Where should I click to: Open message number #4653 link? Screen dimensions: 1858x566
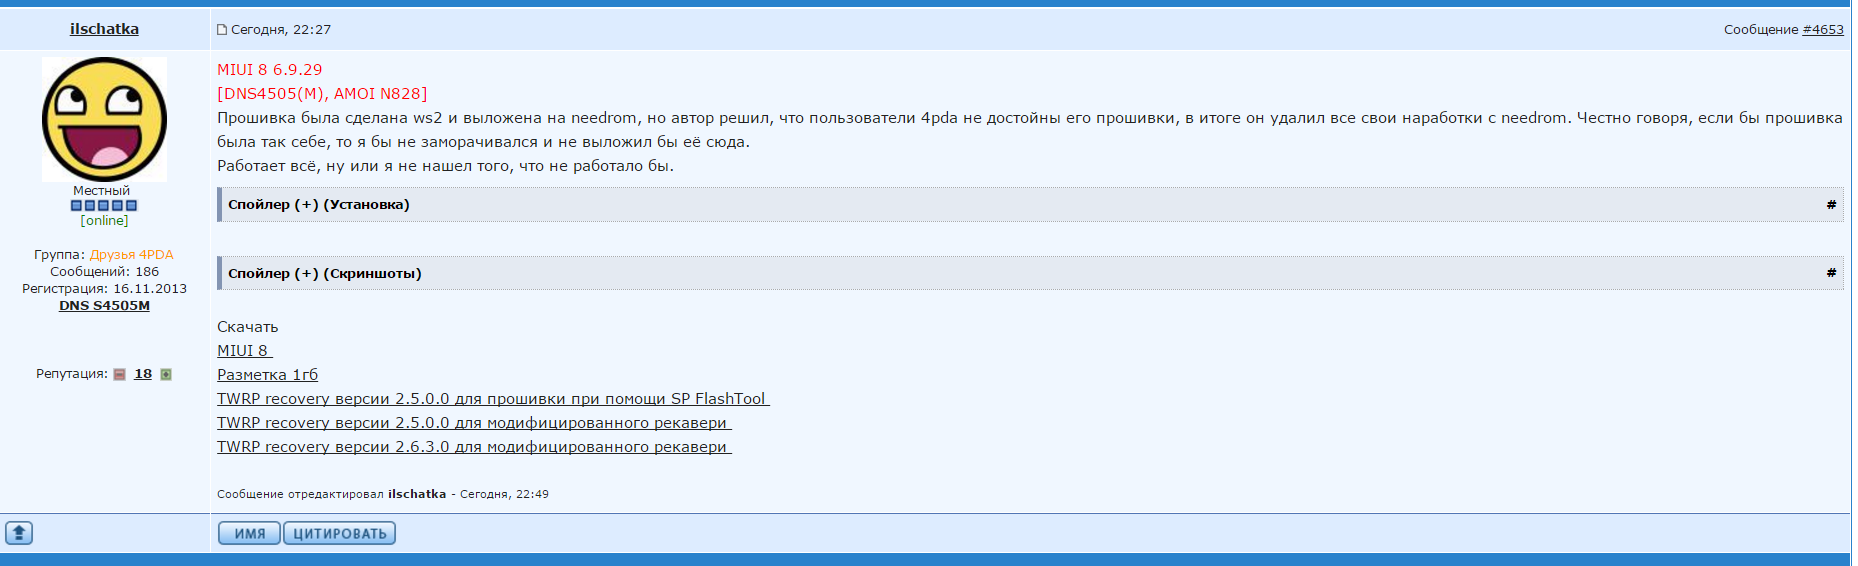[1823, 30]
